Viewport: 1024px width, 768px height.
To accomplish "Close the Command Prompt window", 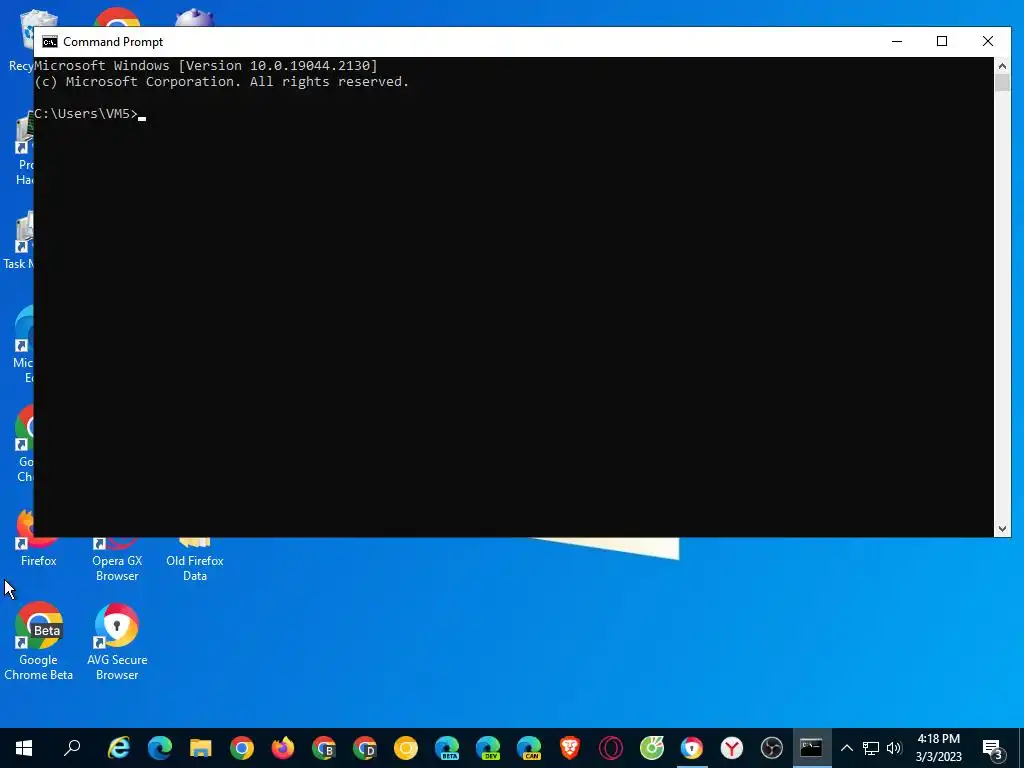I will (988, 41).
